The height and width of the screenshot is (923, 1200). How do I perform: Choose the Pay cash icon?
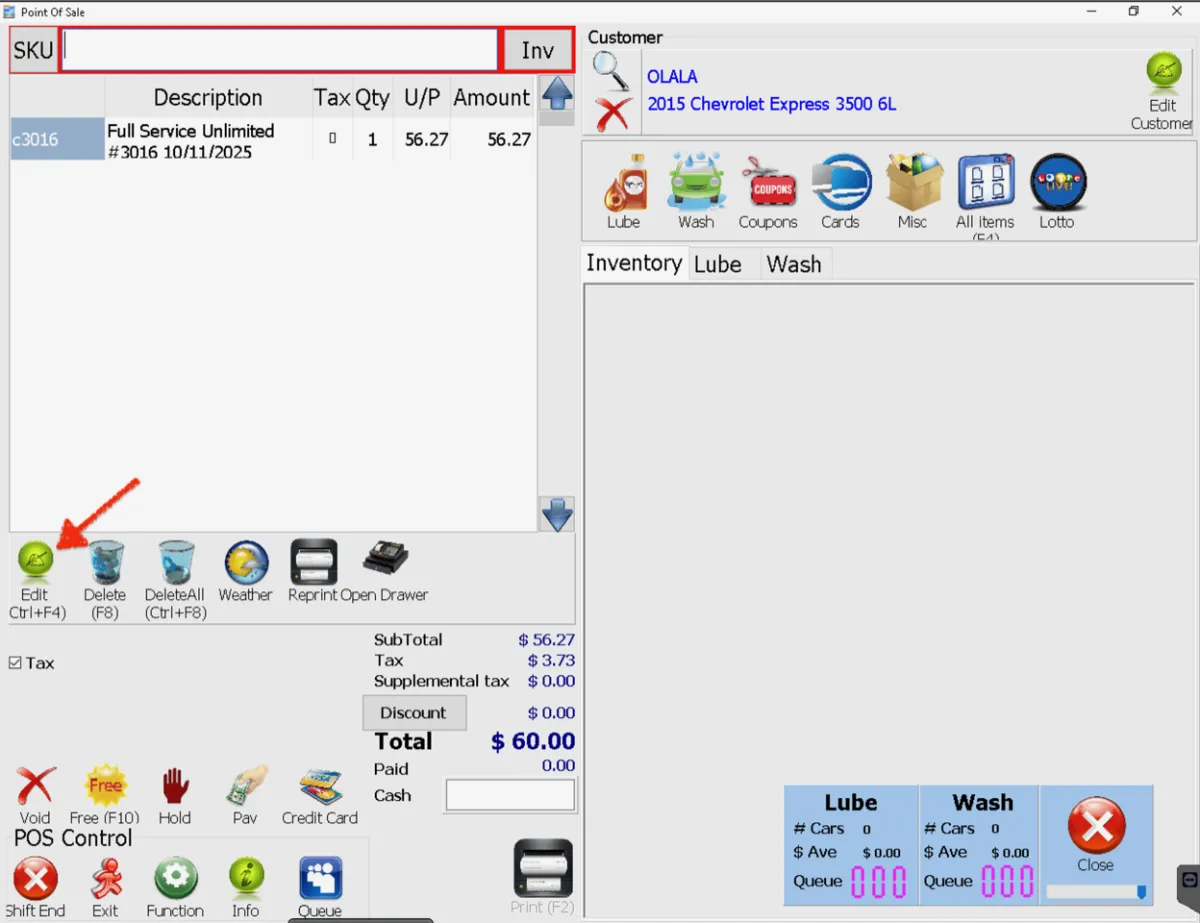[x=246, y=787]
